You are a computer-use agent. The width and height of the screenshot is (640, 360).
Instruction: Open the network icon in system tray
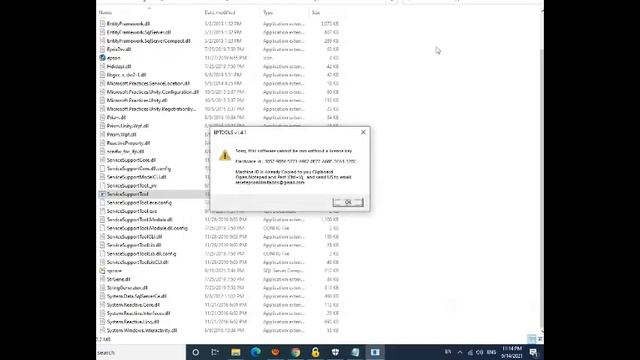coord(470,352)
